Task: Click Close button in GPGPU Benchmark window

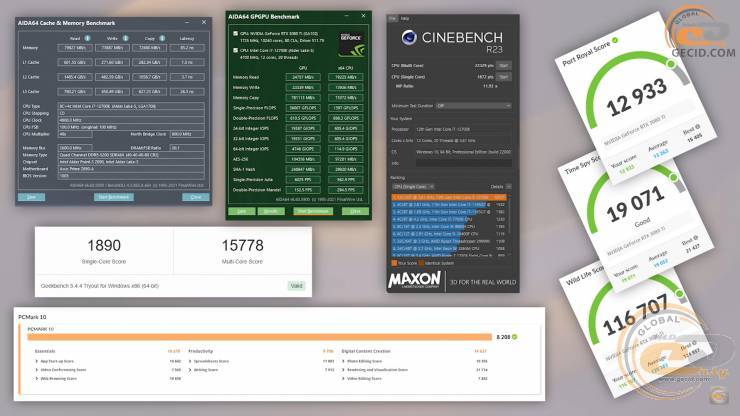Action: [x=355, y=211]
